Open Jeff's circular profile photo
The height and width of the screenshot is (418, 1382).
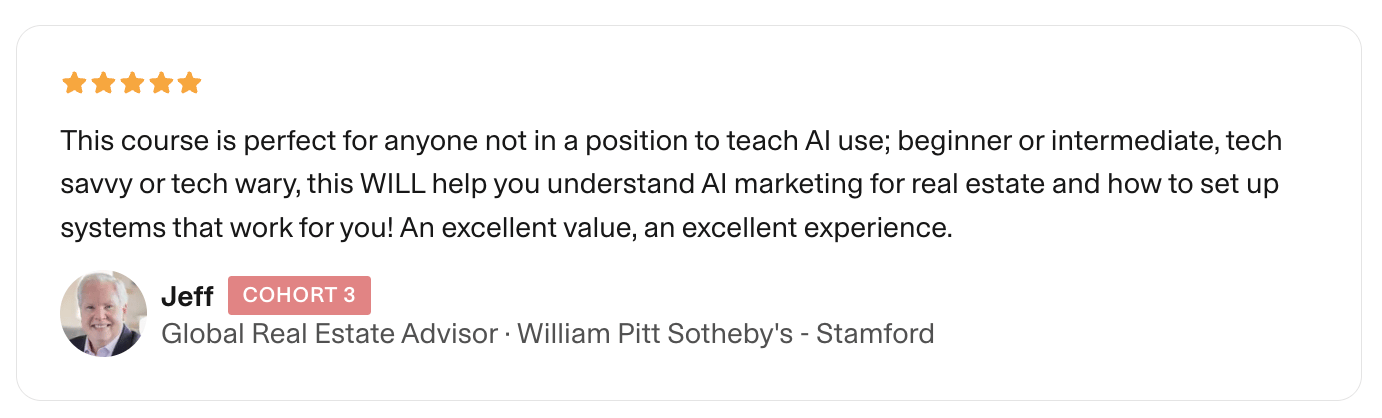click(x=104, y=314)
